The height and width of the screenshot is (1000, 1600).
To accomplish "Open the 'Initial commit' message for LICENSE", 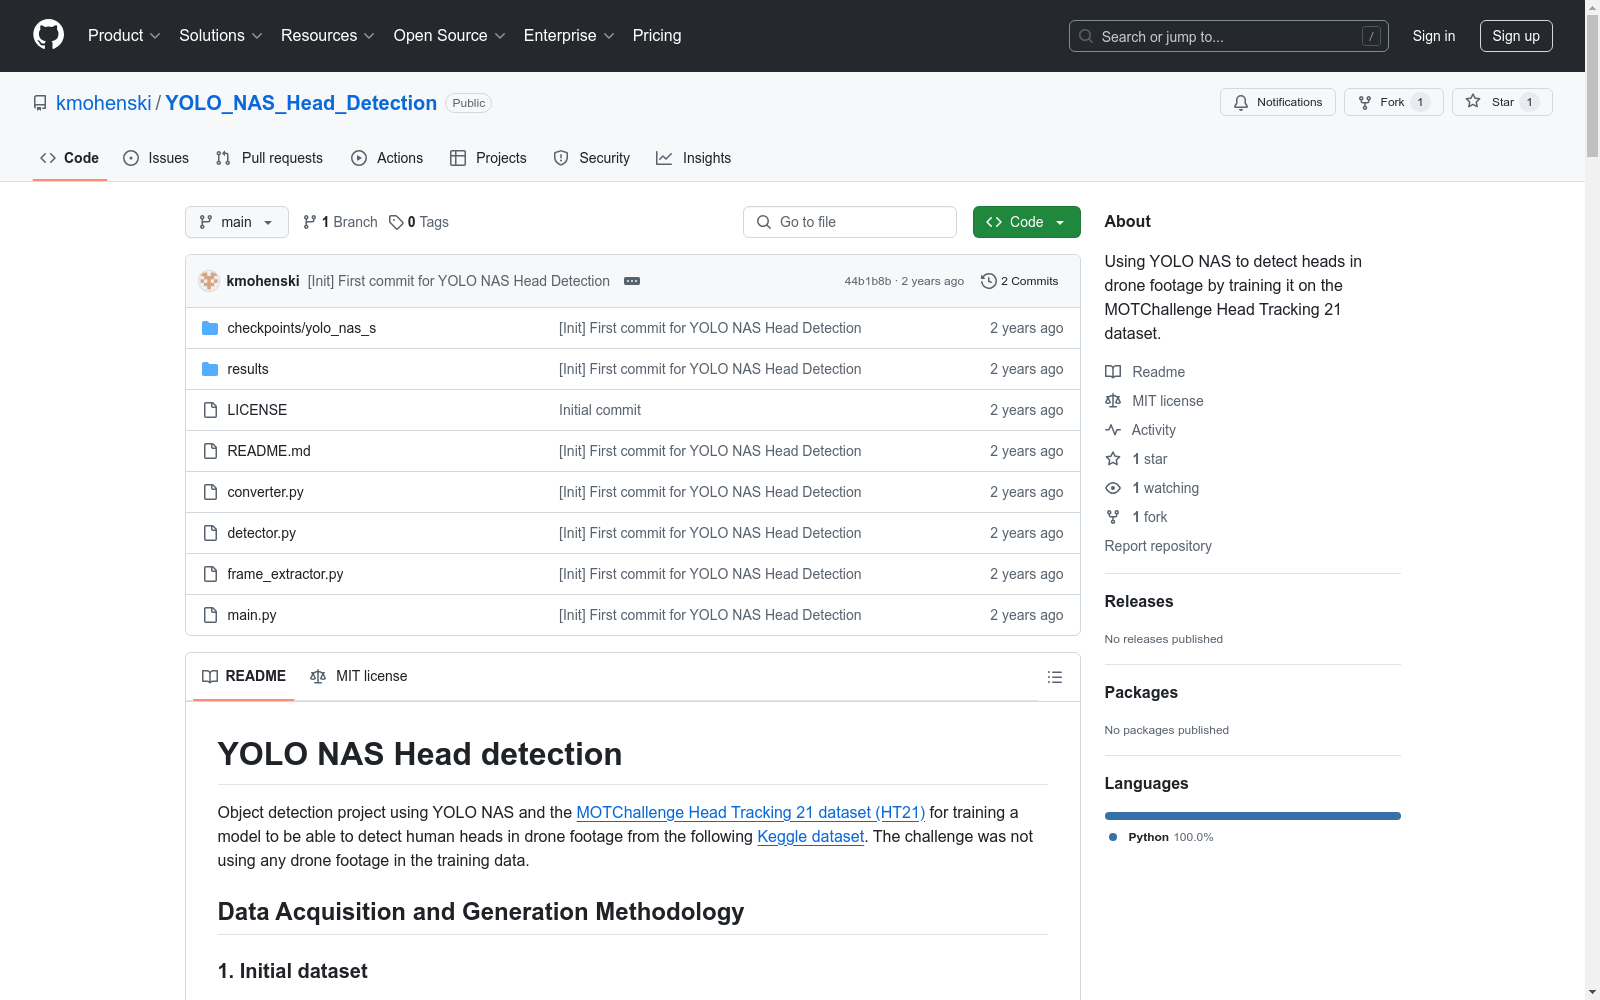I will (600, 410).
